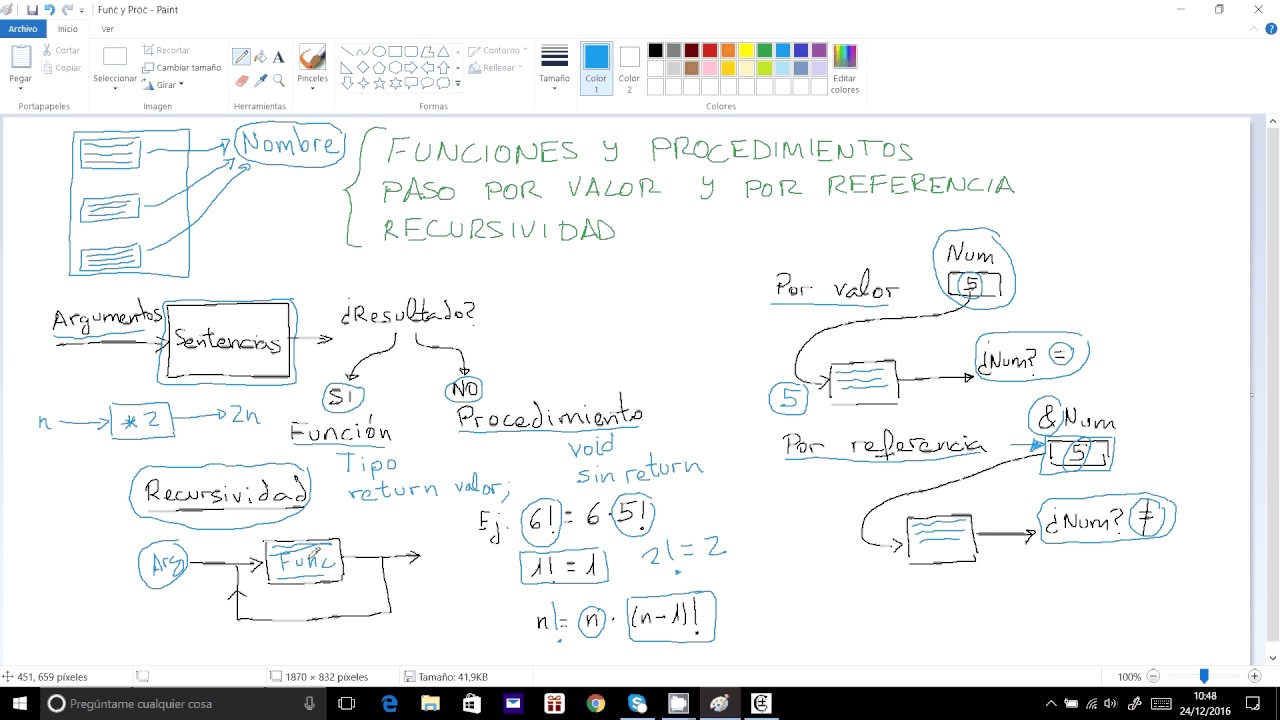Click Cortar in the clipboard group
This screenshot has height=720, width=1280.
point(61,50)
